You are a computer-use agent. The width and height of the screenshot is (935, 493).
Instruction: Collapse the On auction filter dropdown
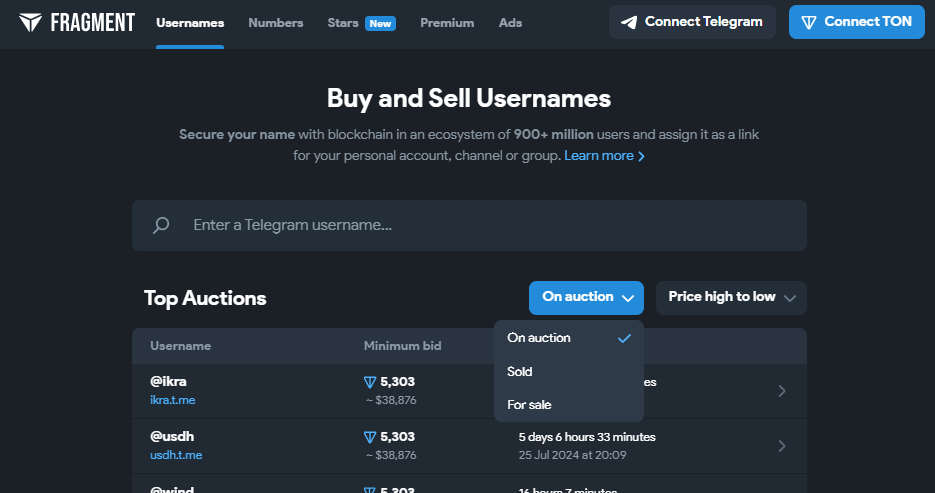coord(586,297)
